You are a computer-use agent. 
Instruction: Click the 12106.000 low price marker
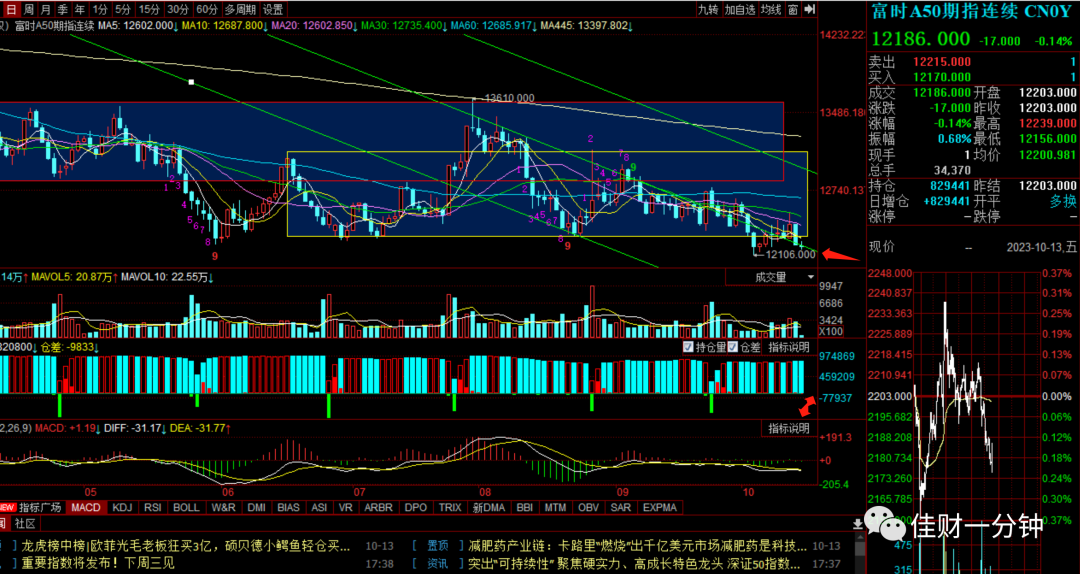(791, 254)
